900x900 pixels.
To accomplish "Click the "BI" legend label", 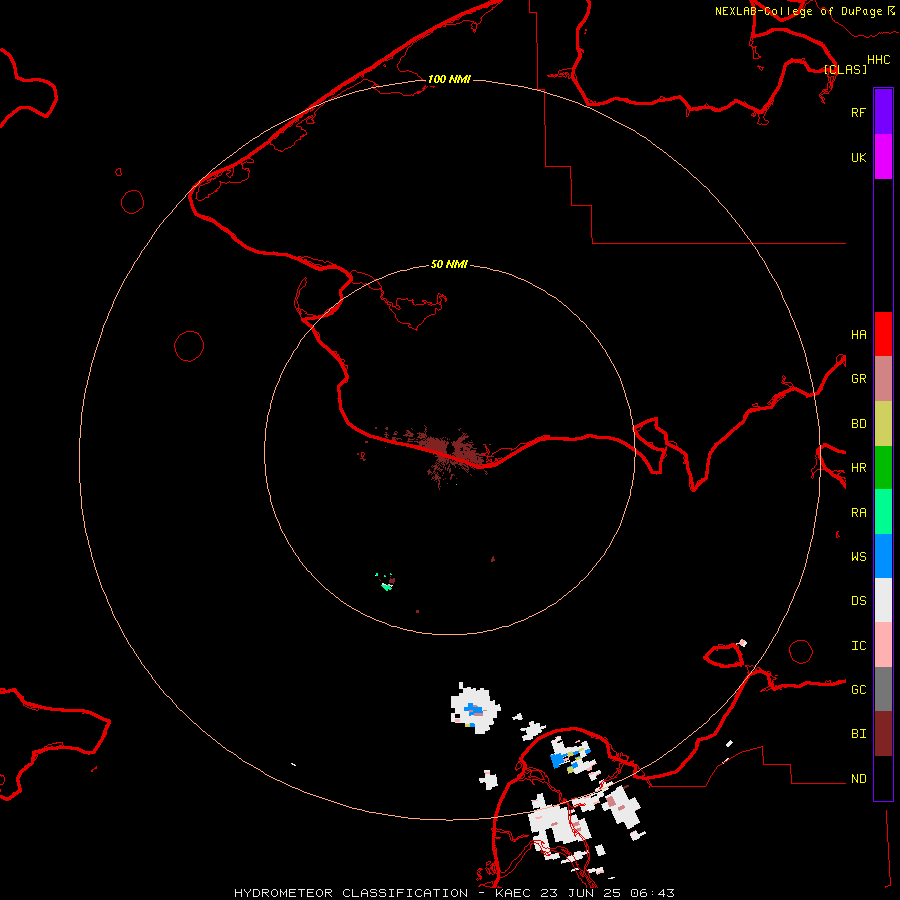I will pos(858,734).
